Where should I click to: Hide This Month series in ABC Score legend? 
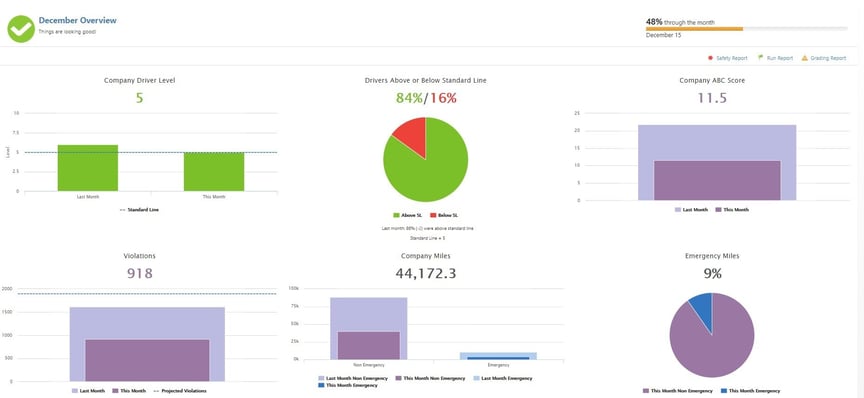(x=732, y=209)
